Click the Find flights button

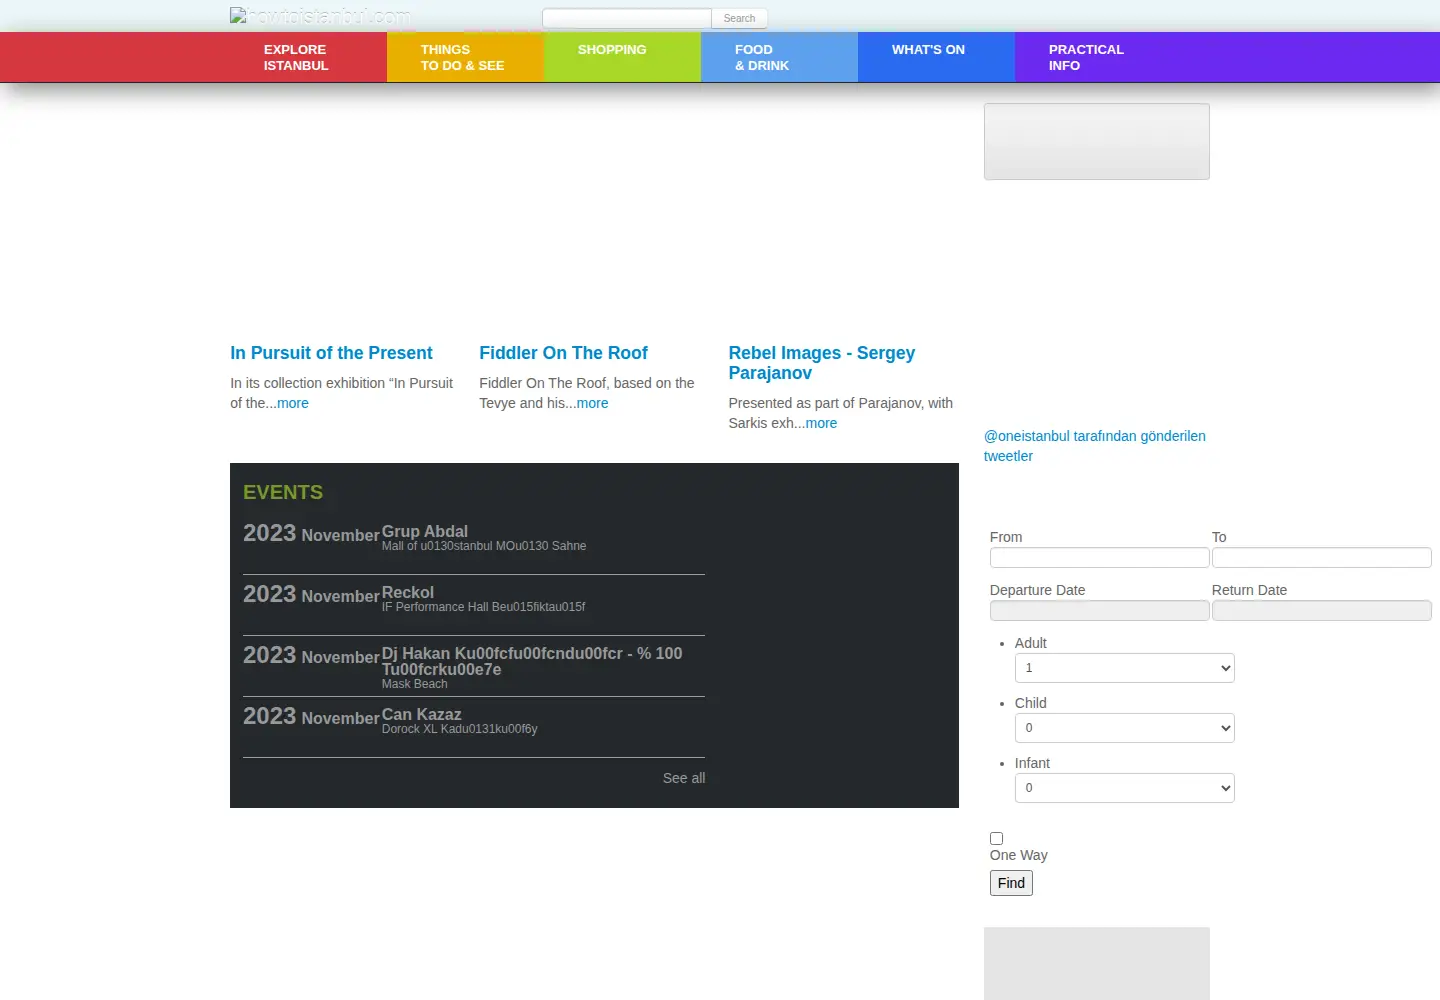[1011, 883]
